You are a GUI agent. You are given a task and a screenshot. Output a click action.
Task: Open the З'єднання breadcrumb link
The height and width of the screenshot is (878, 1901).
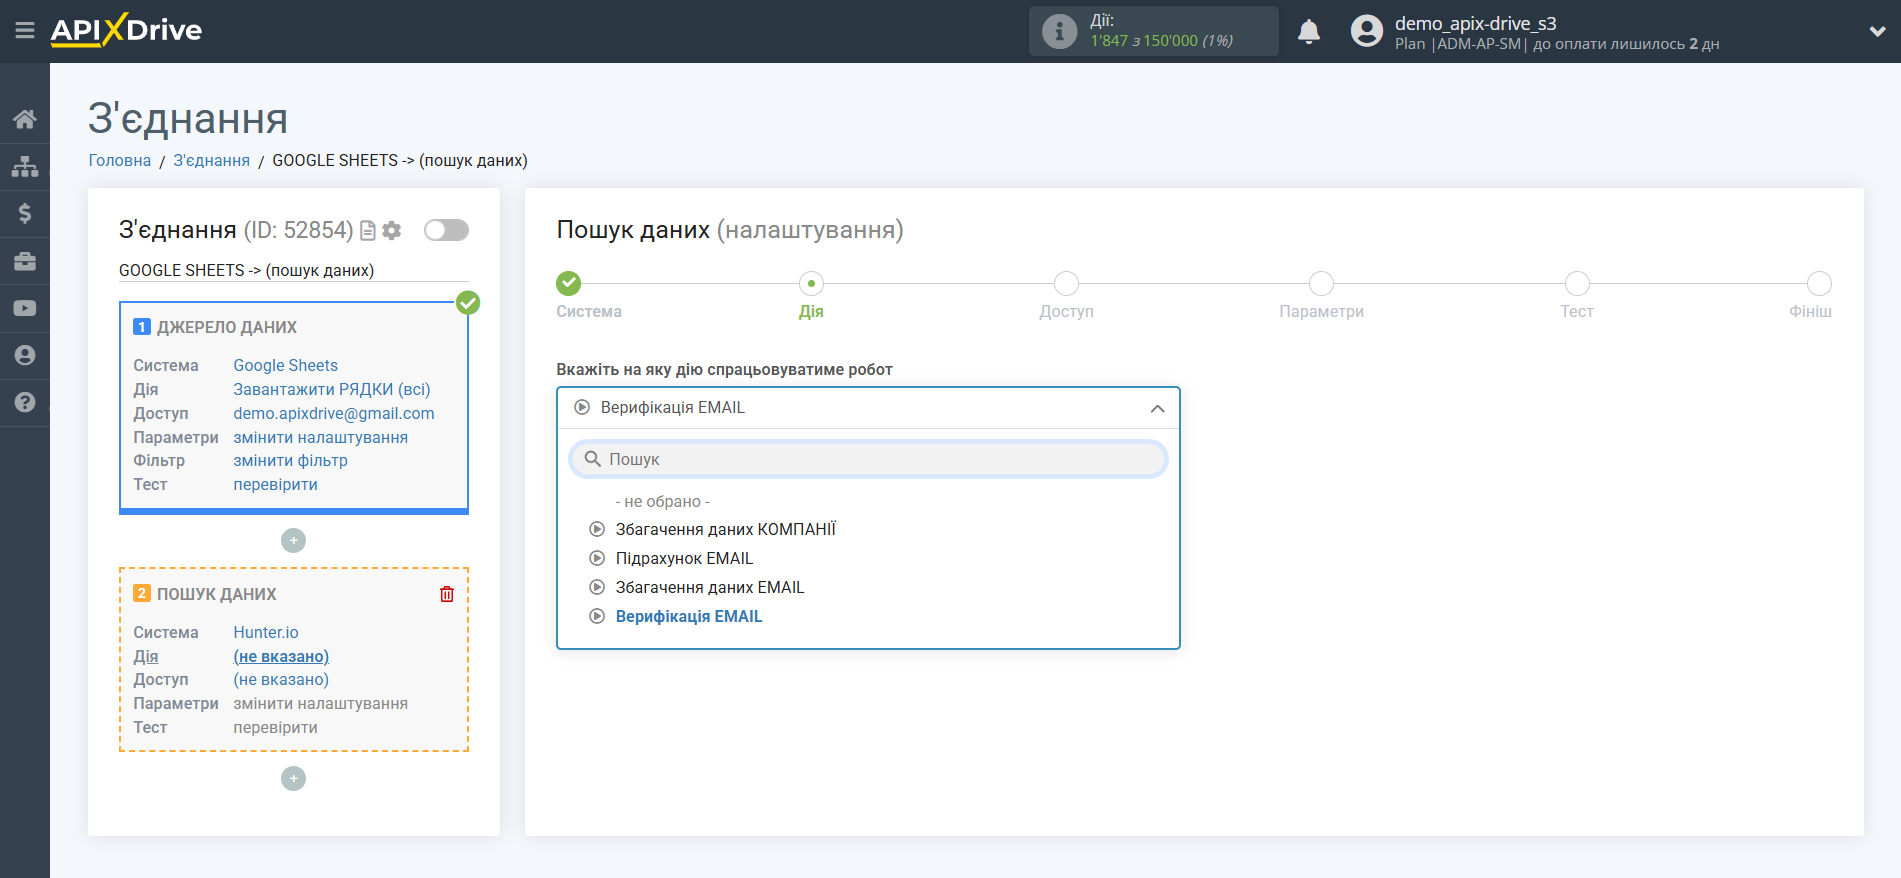click(212, 160)
